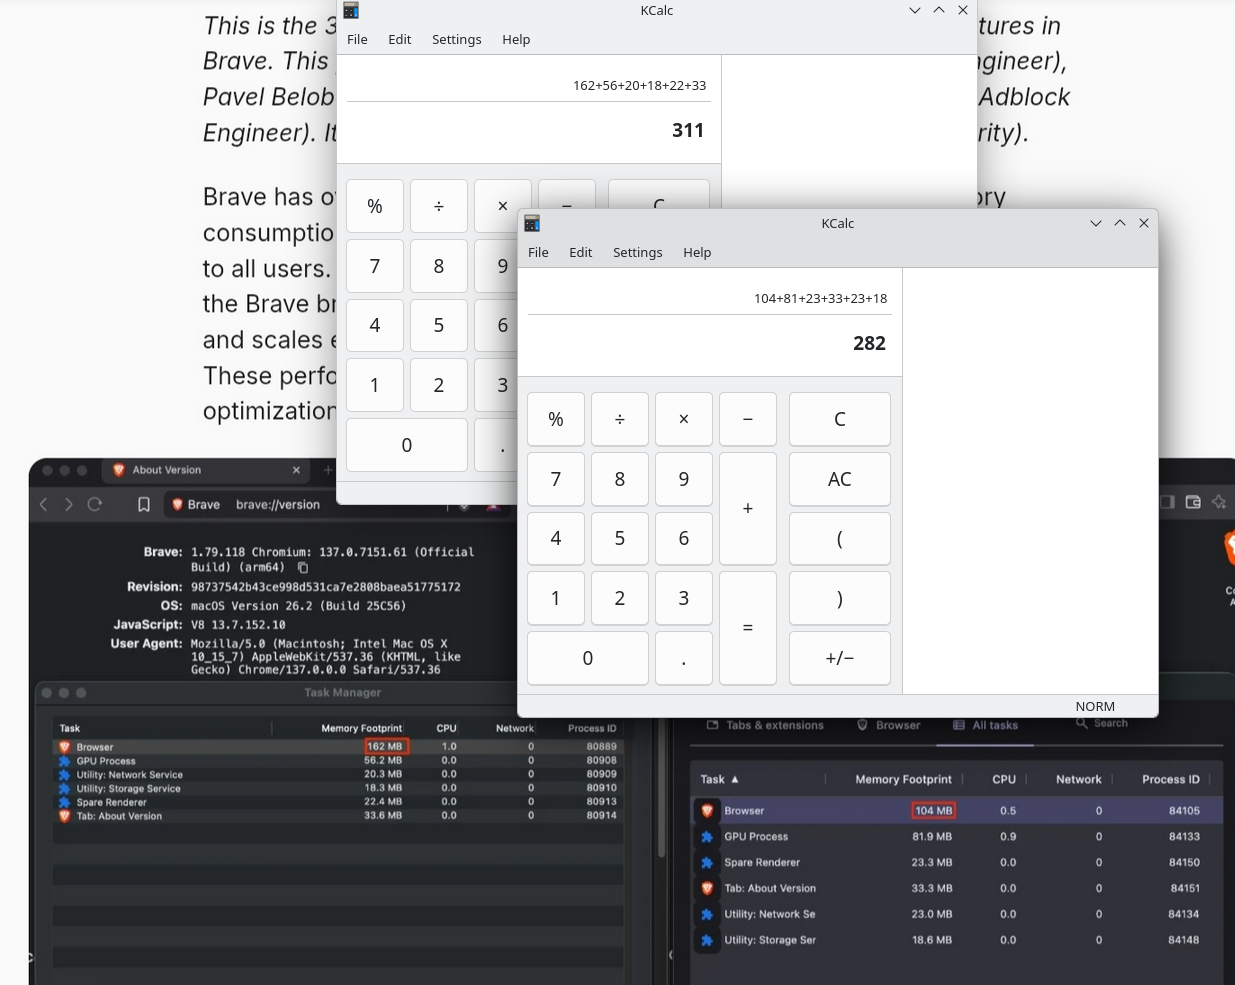Image resolution: width=1235 pixels, height=985 pixels.
Task: Click digit 4 in the front KCalc window
Action: [556, 538]
